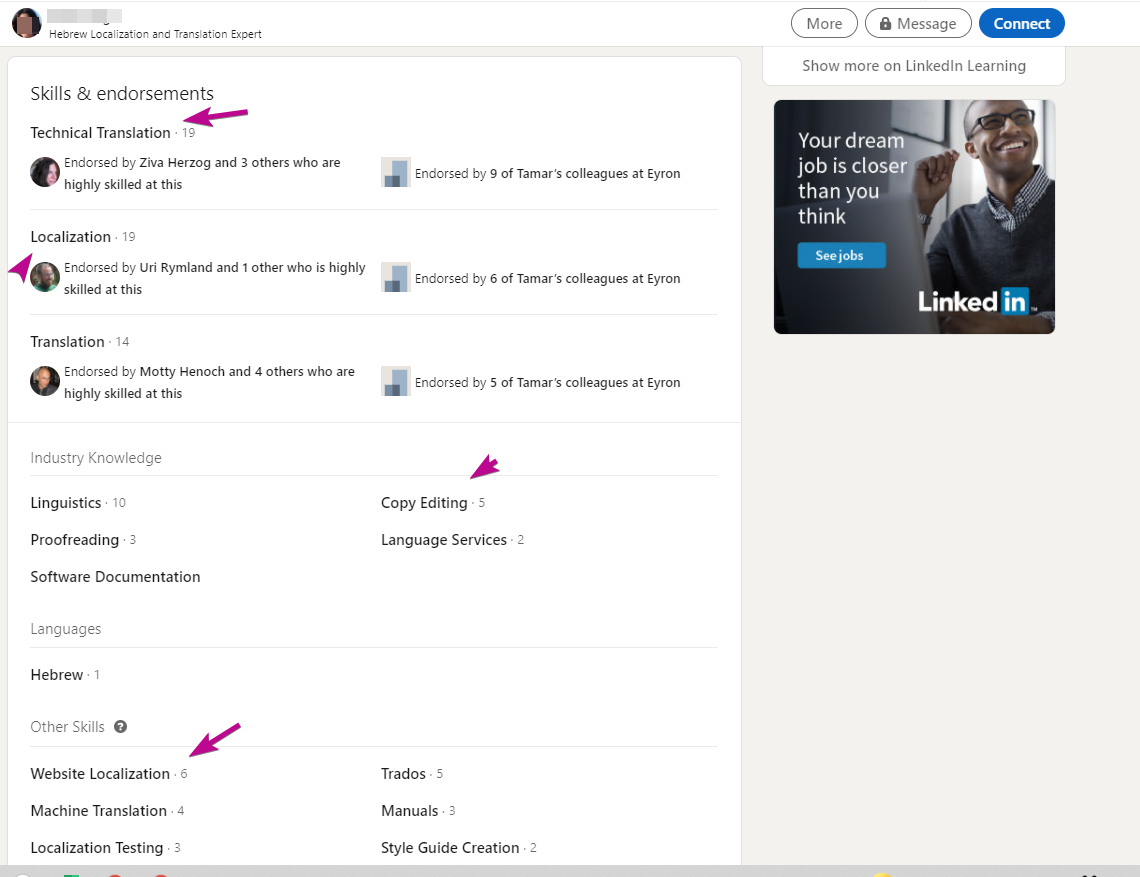Screen dimensions: 1140x877
Task: Open the Style Guide Creation skill
Action: tap(450, 848)
